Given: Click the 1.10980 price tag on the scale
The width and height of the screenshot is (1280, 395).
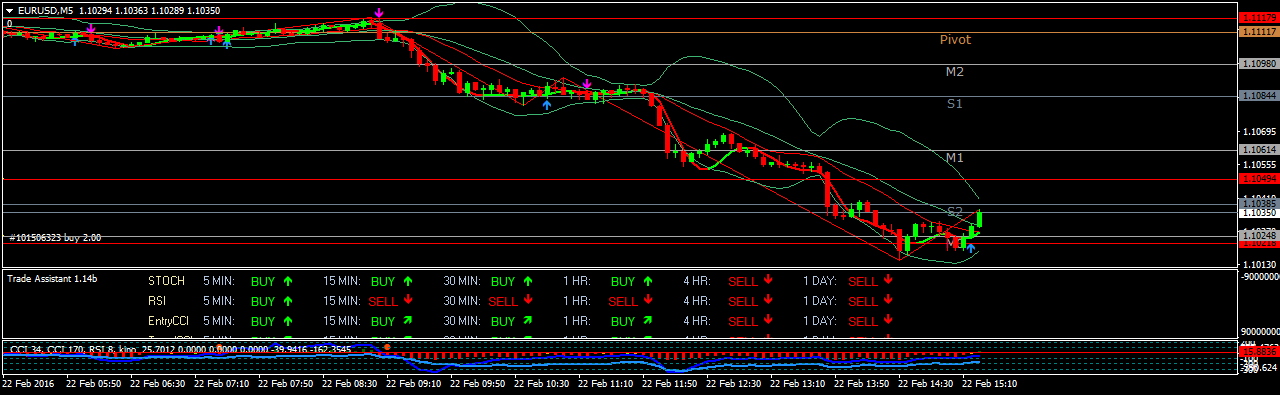Looking at the screenshot, I should (x=1258, y=64).
